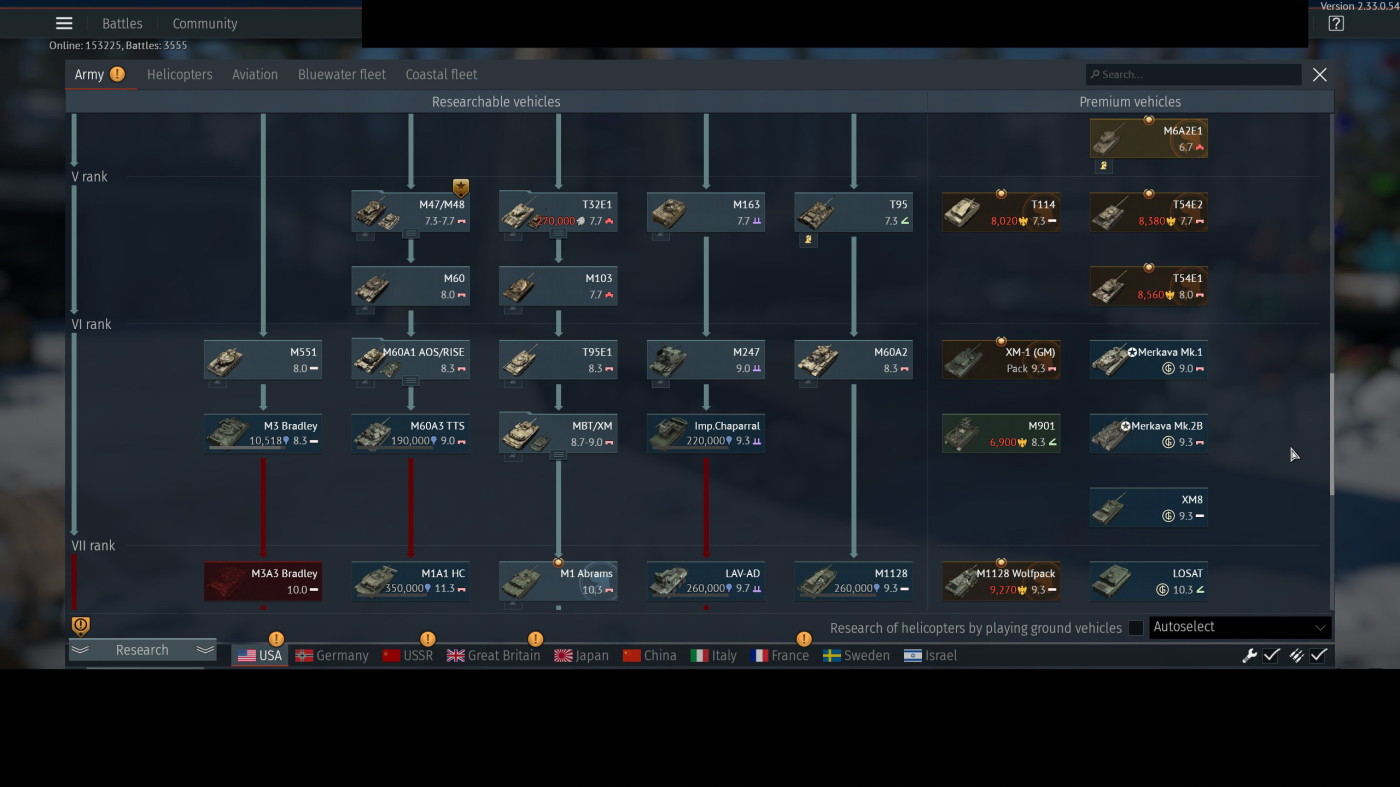Select the M1 Abrams thumbnail
Screen dimensions: 1400x787
[521, 582]
